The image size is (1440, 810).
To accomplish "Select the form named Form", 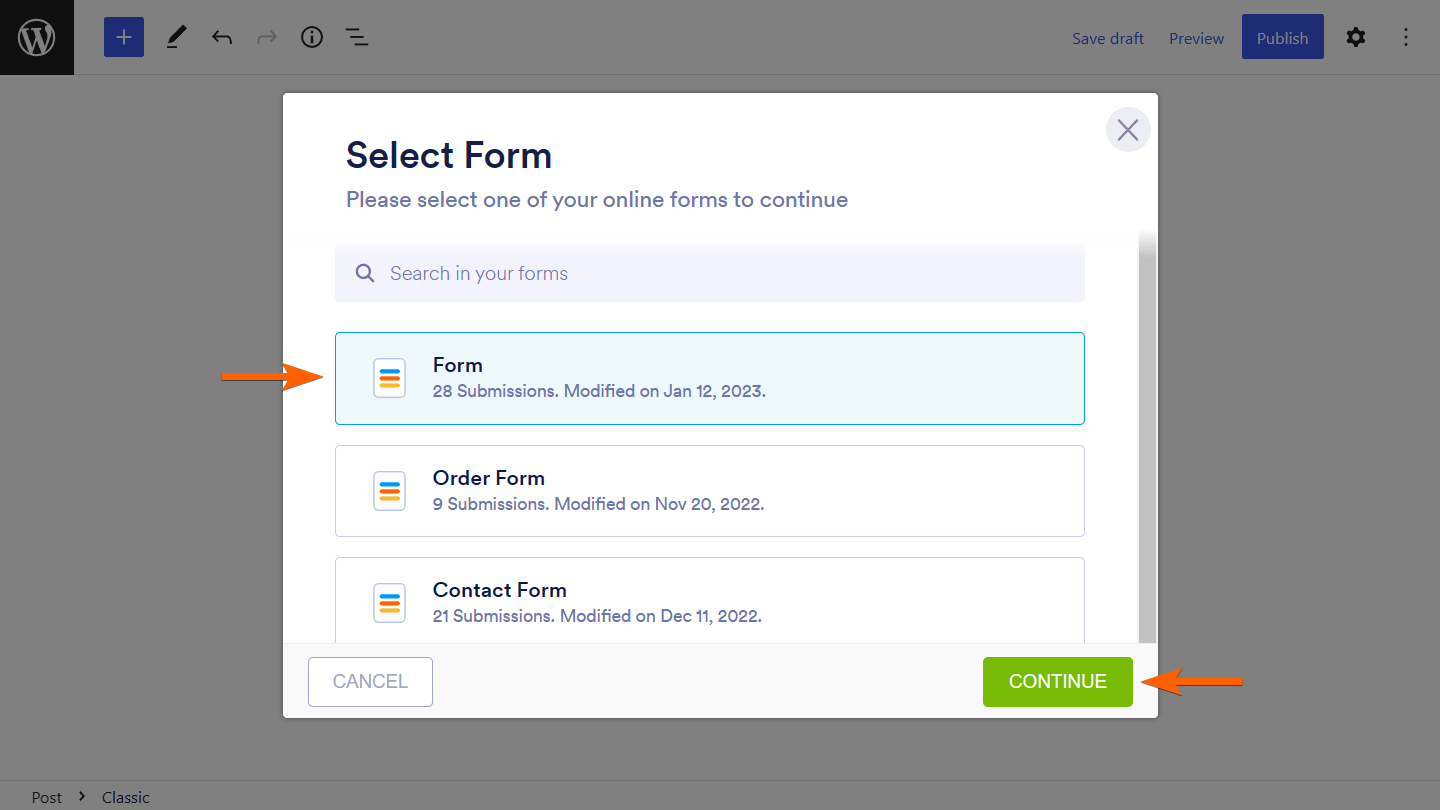I will pos(709,378).
